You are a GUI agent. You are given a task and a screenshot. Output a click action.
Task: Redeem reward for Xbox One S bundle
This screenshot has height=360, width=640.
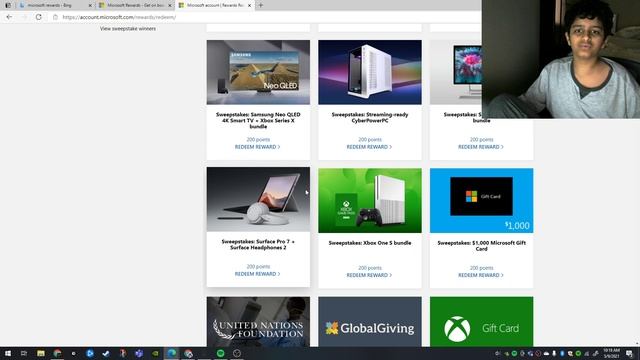[x=369, y=275]
